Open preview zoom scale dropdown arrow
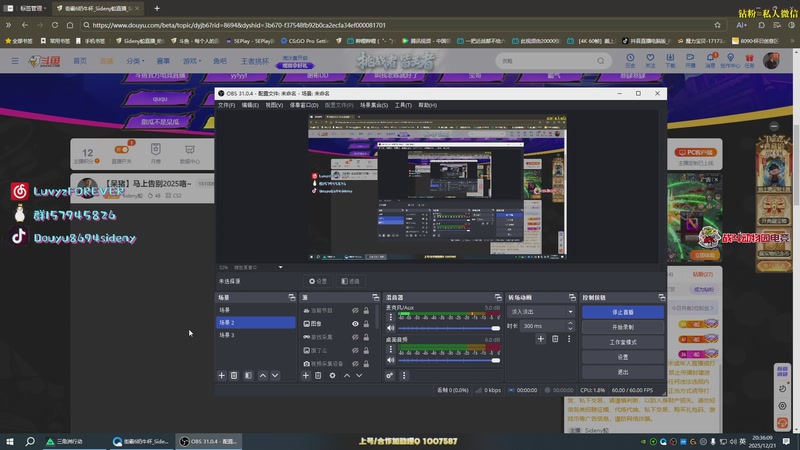800x450 pixels. pos(280,267)
